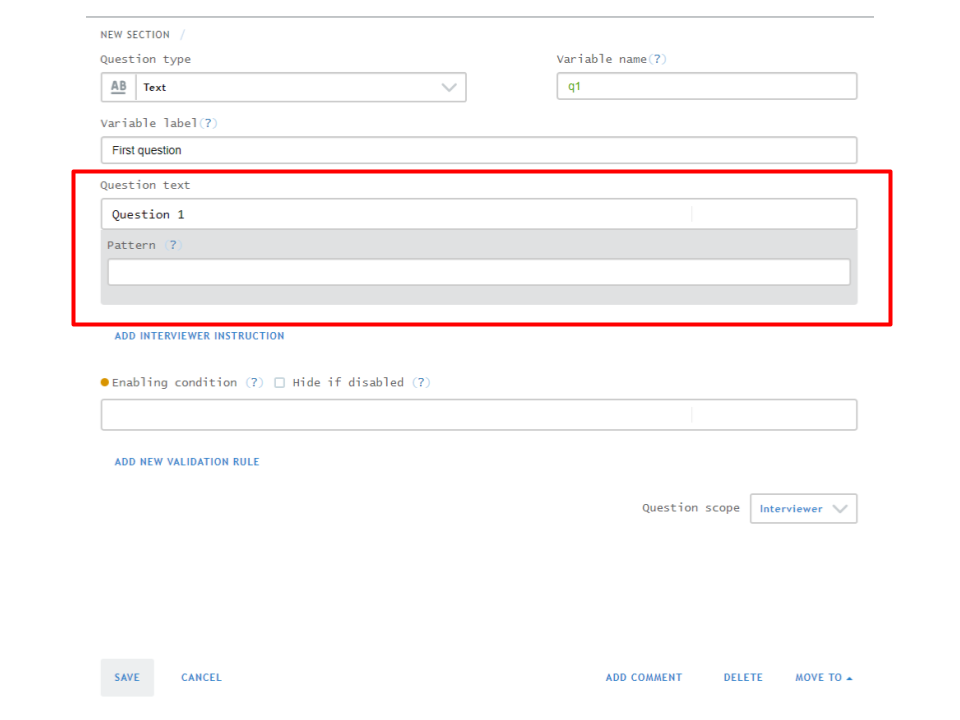This screenshot has height=720, width=960.
Task: Expand the MOVE TO options
Action: pyautogui.click(x=823, y=677)
